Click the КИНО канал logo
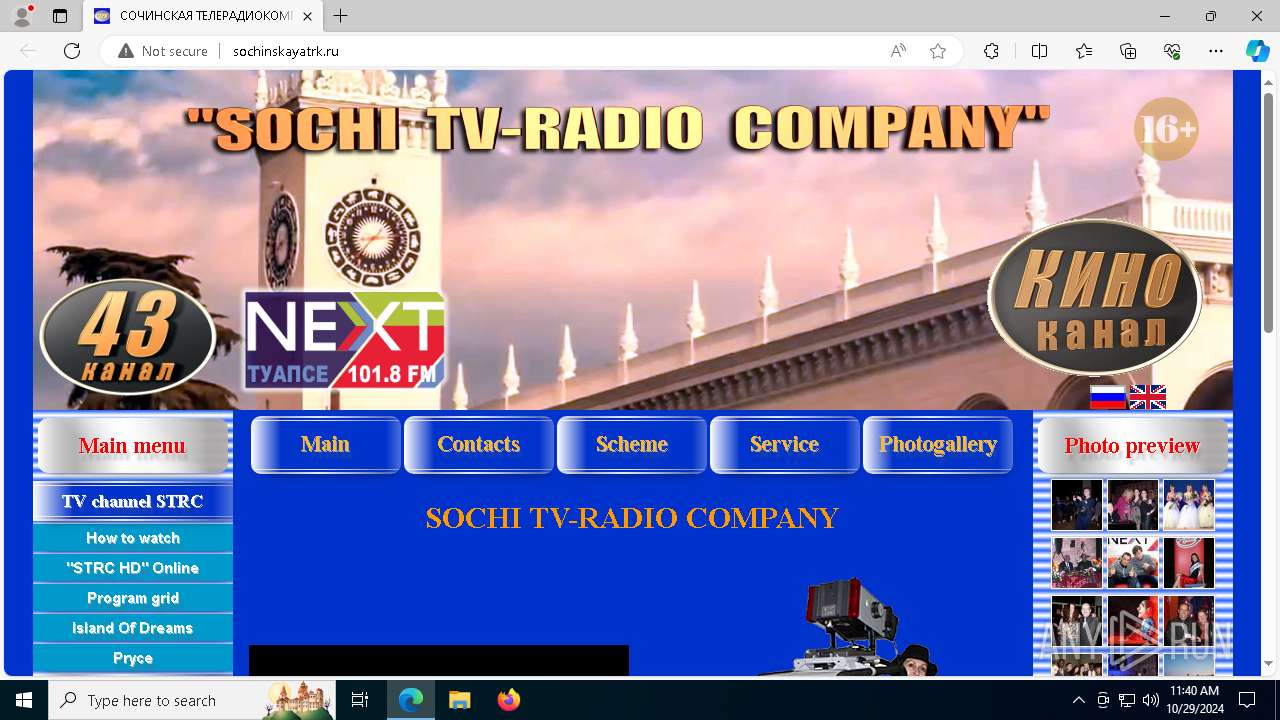The height and width of the screenshot is (720, 1280). (x=1095, y=298)
